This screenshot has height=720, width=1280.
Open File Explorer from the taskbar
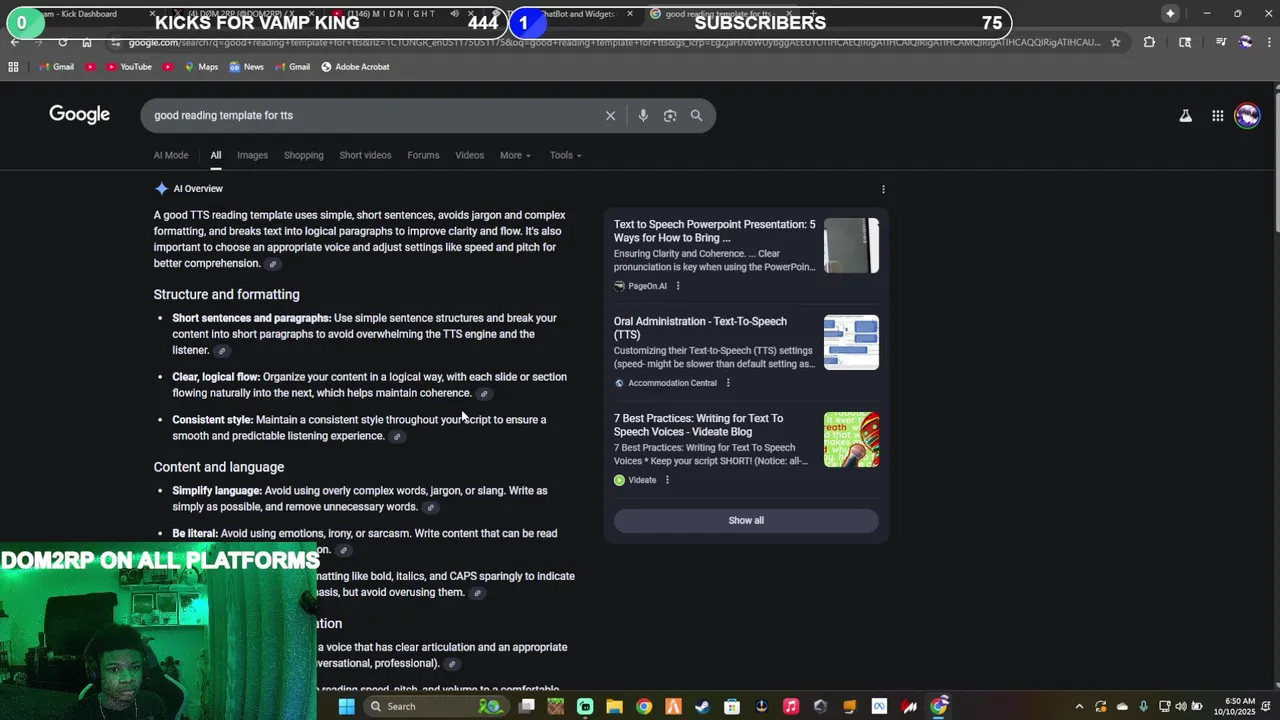point(614,706)
